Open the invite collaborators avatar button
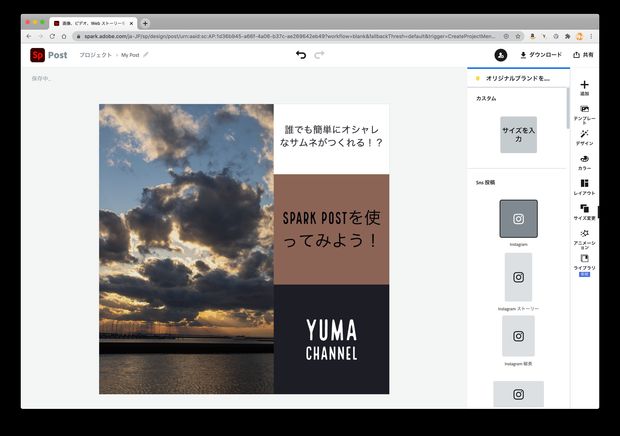Image resolution: width=620 pixels, height=436 pixels. (x=501, y=55)
